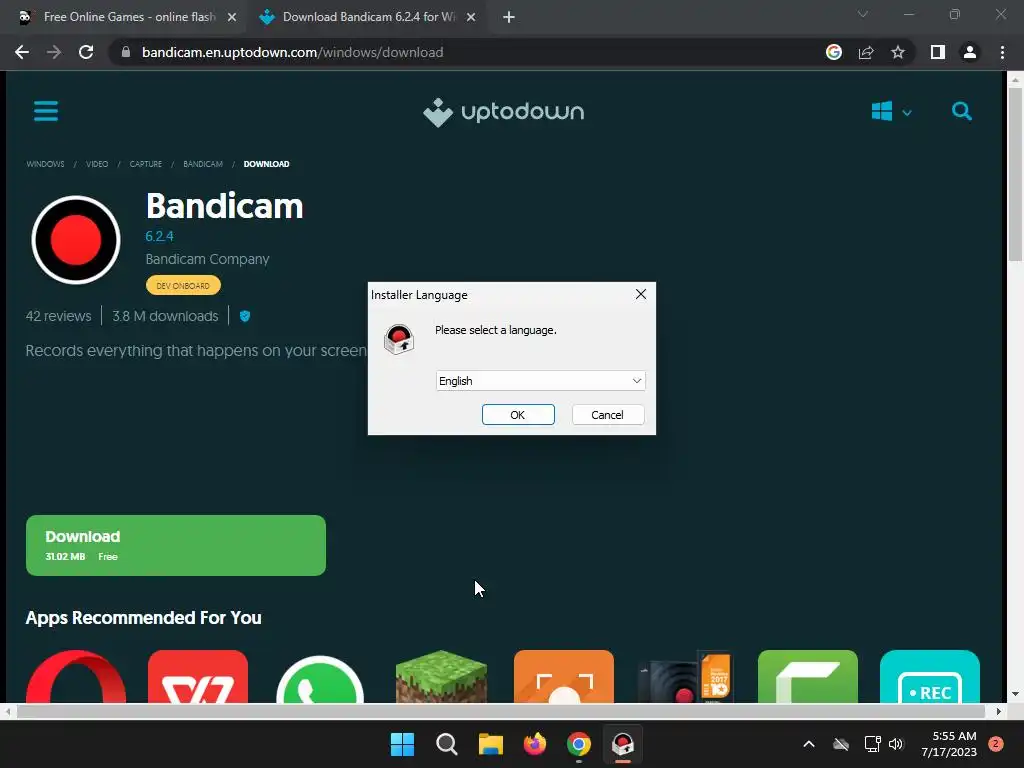This screenshot has height=768, width=1024.
Task: Open the WhatsApp recommended app
Action: click(x=320, y=677)
